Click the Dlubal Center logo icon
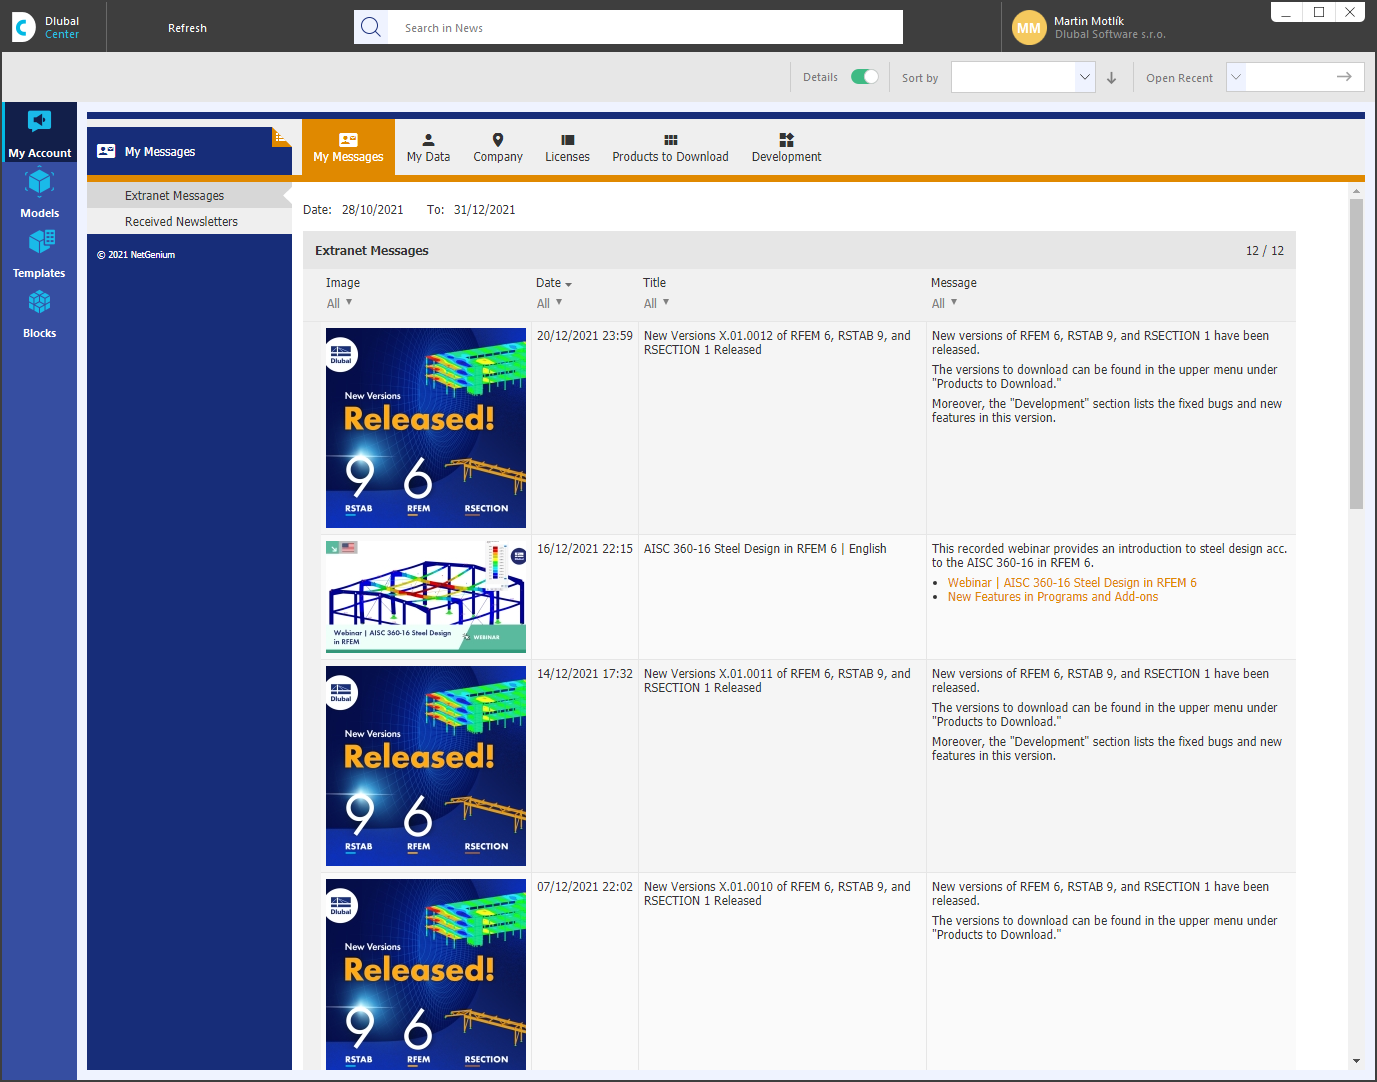This screenshot has width=1377, height=1082. (23, 27)
